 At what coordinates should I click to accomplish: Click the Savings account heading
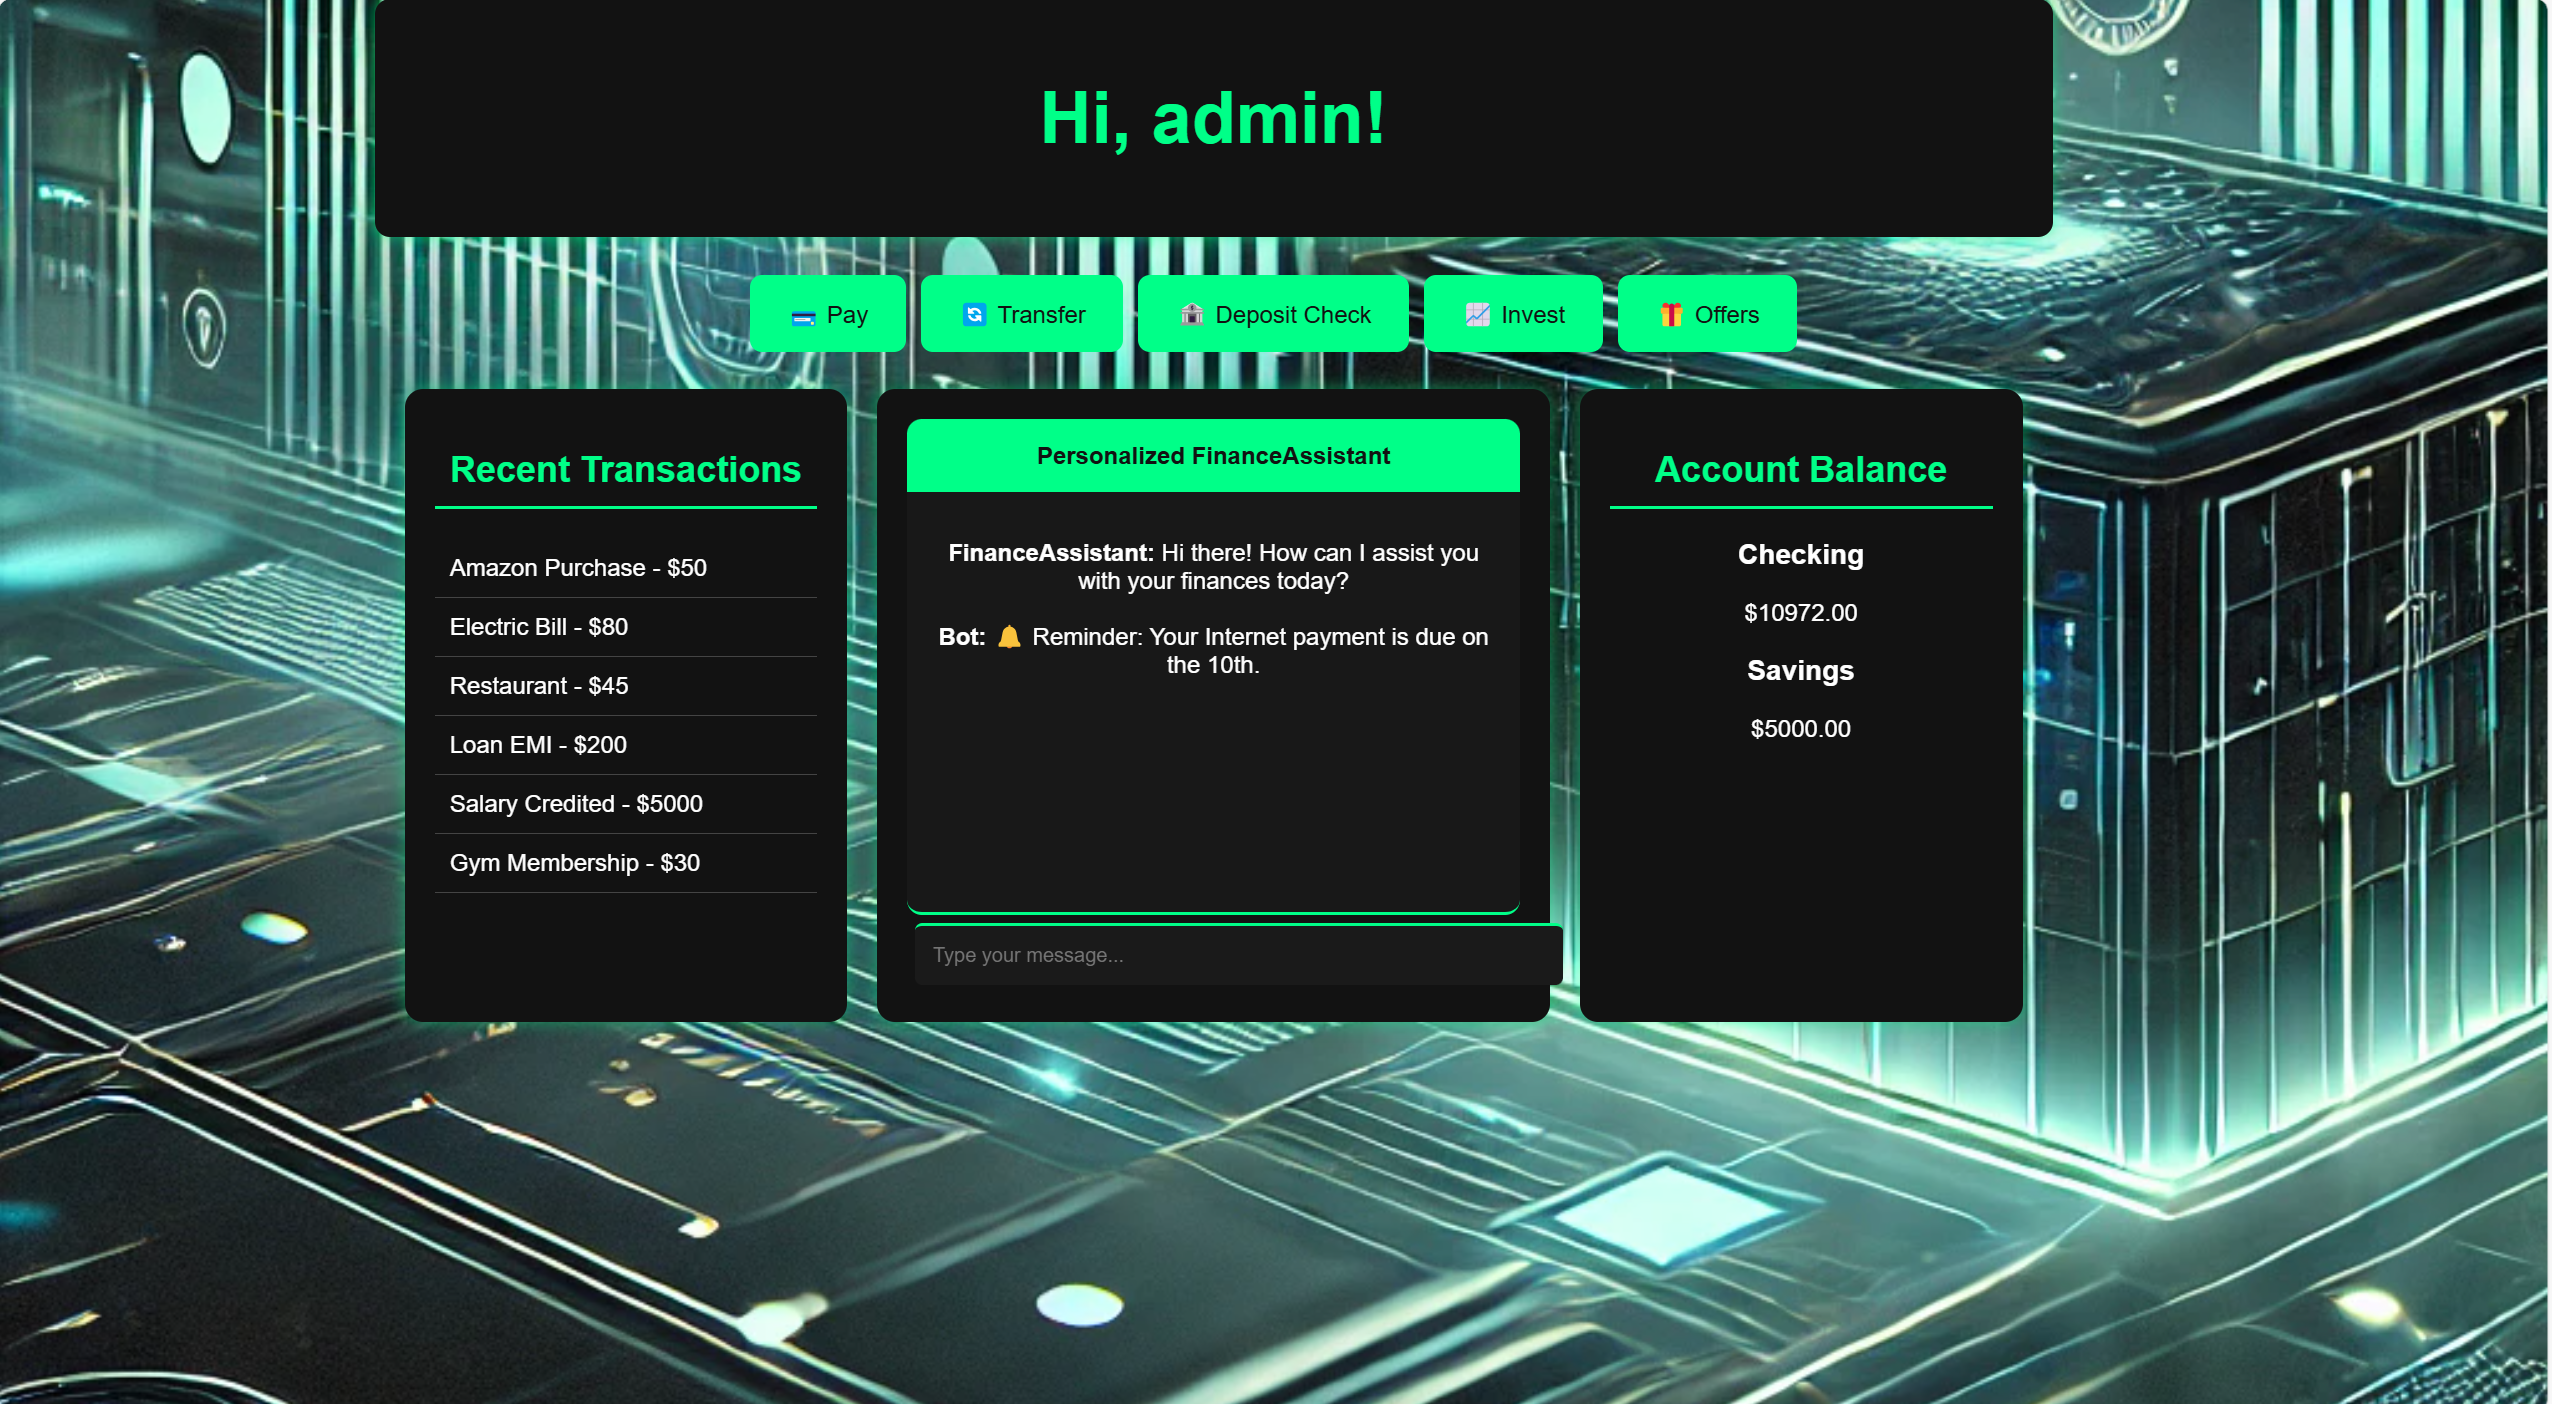tap(1799, 671)
